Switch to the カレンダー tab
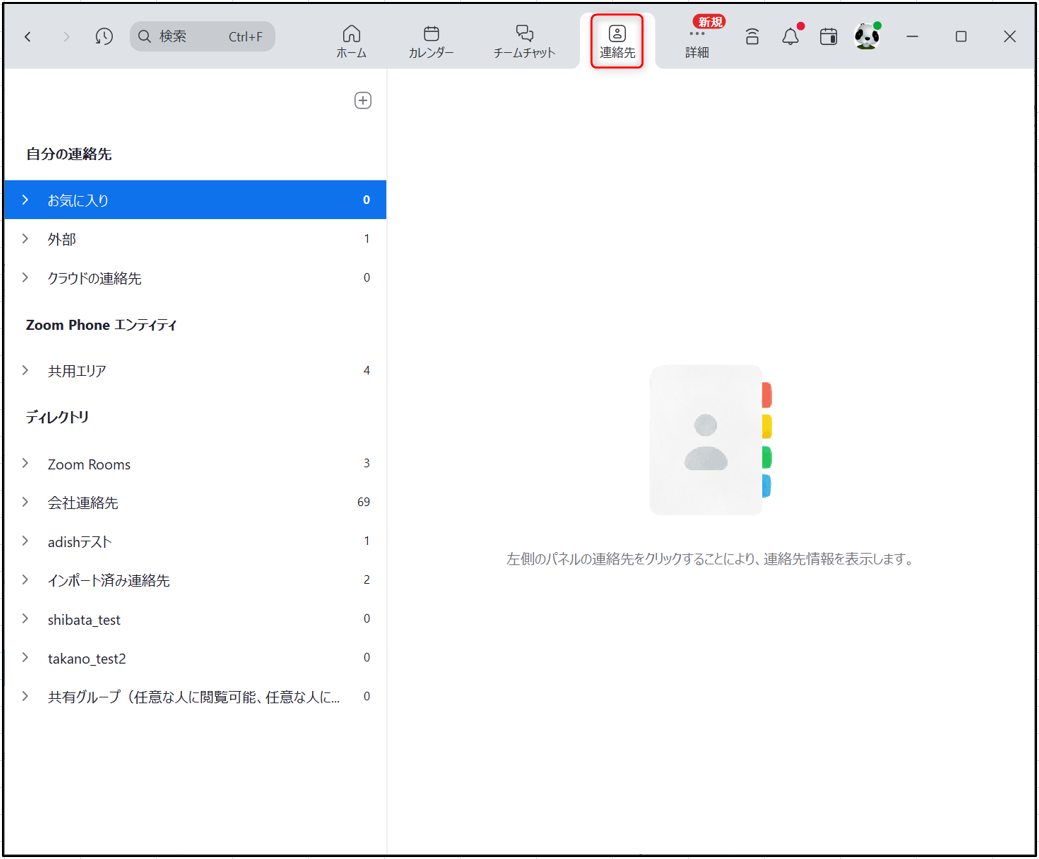This screenshot has height=859, width=1039. pos(431,41)
